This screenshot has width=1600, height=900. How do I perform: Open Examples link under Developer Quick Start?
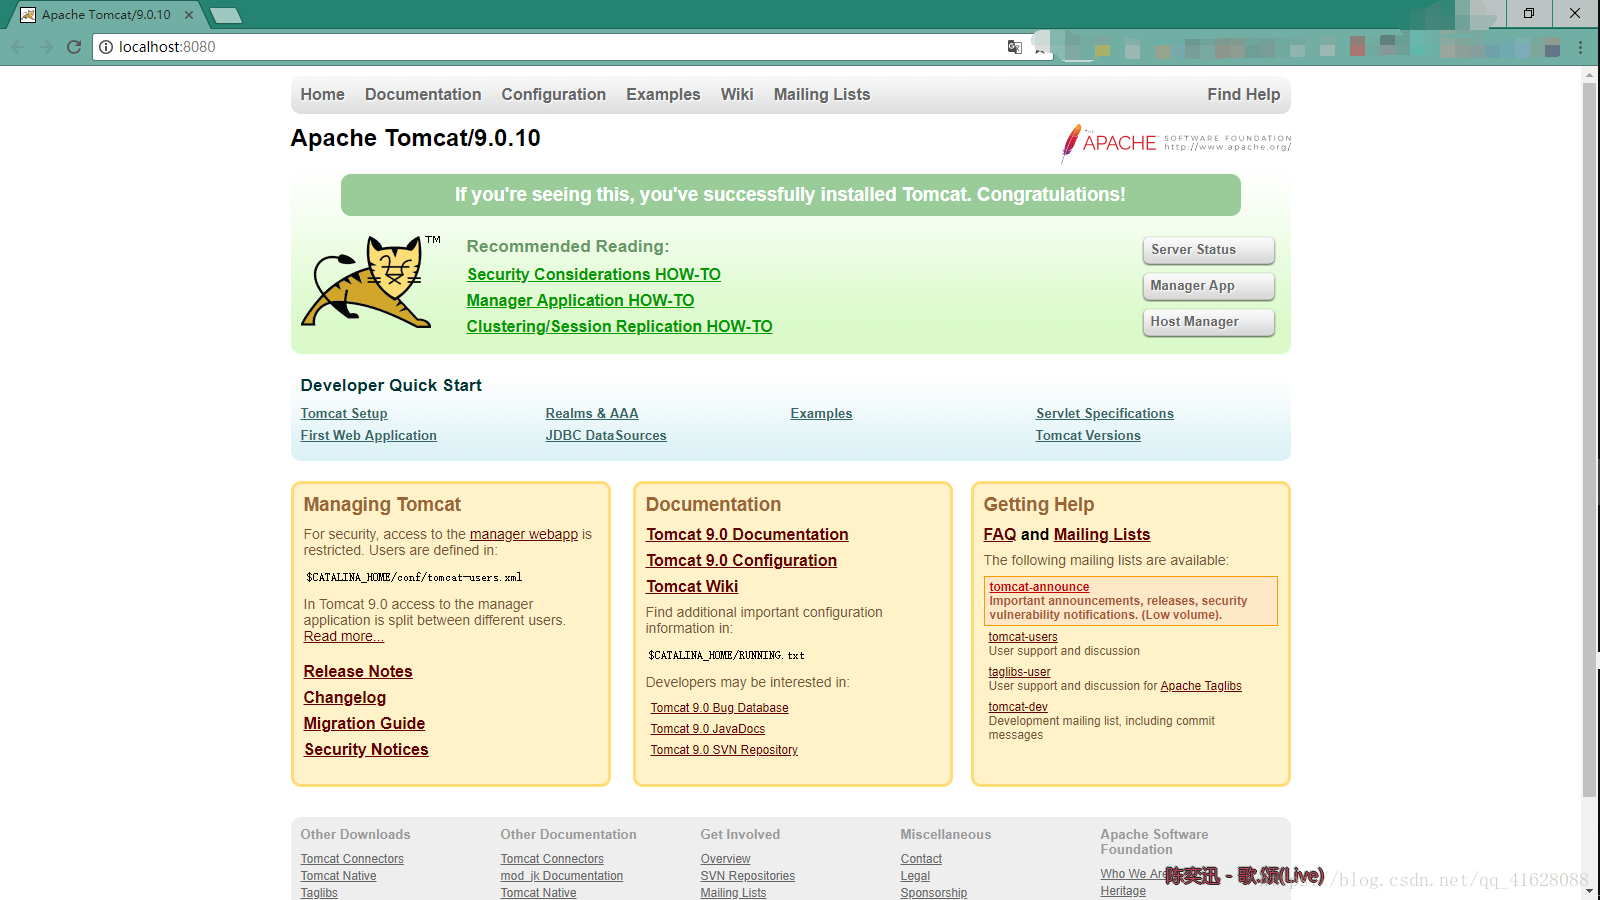821,413
